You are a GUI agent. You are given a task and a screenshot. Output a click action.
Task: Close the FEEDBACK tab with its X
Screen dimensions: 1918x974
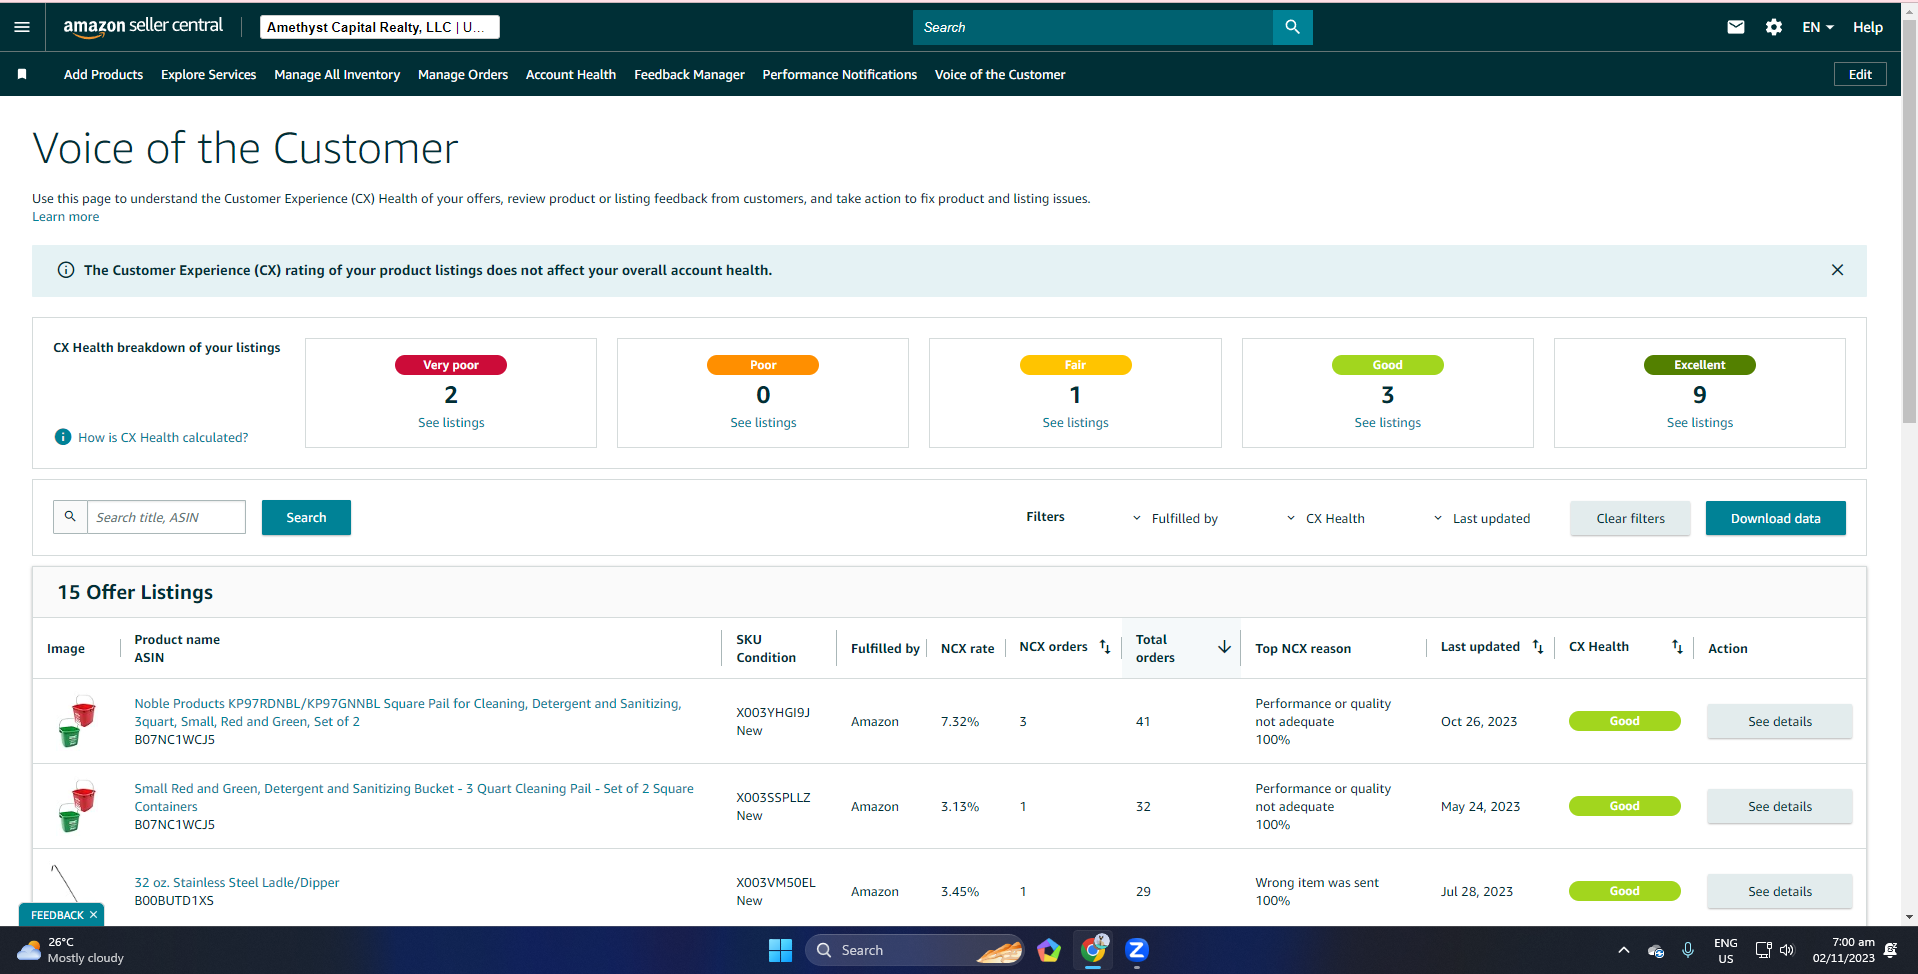[93, 915]
